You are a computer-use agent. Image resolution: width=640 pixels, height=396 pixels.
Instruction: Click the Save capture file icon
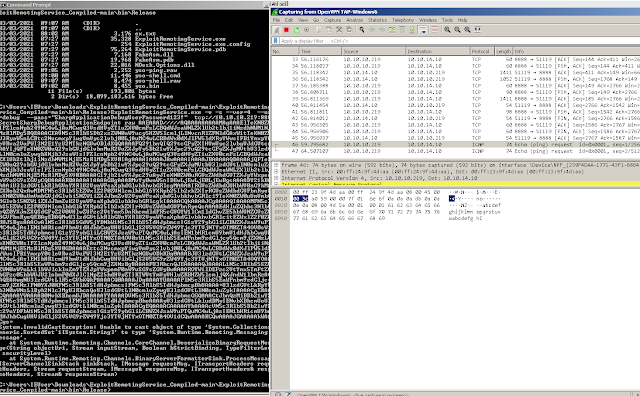(329, 30)
